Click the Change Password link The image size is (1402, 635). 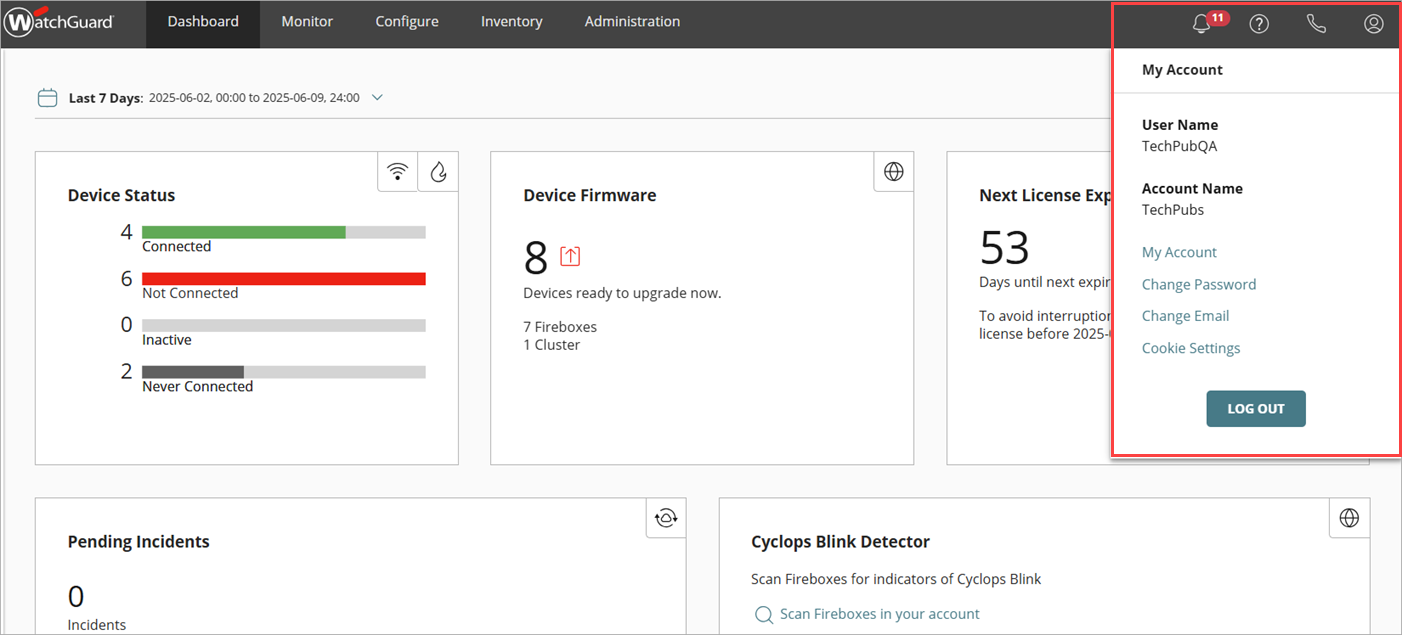point(1198,284)
